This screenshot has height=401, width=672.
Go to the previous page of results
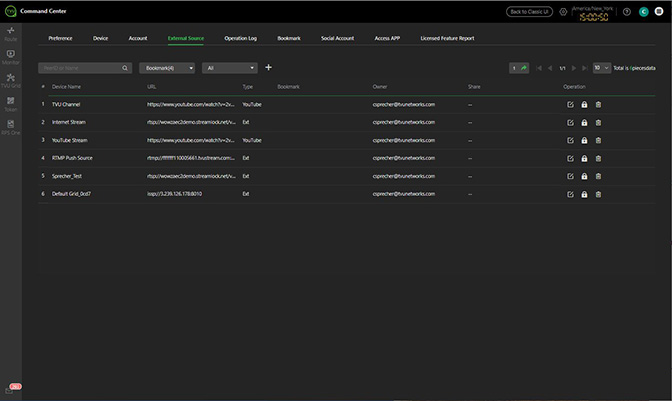pos(550,68)
